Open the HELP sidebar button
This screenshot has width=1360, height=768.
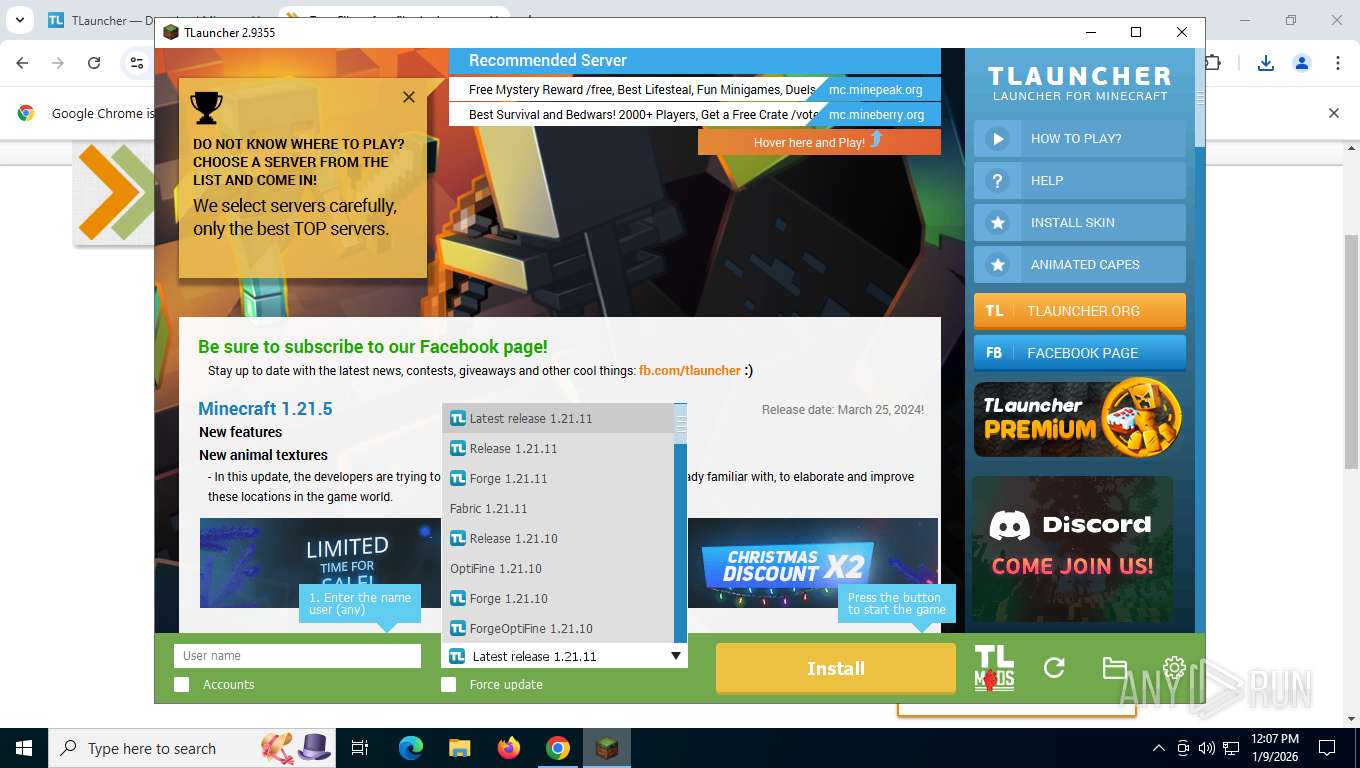1080,181
